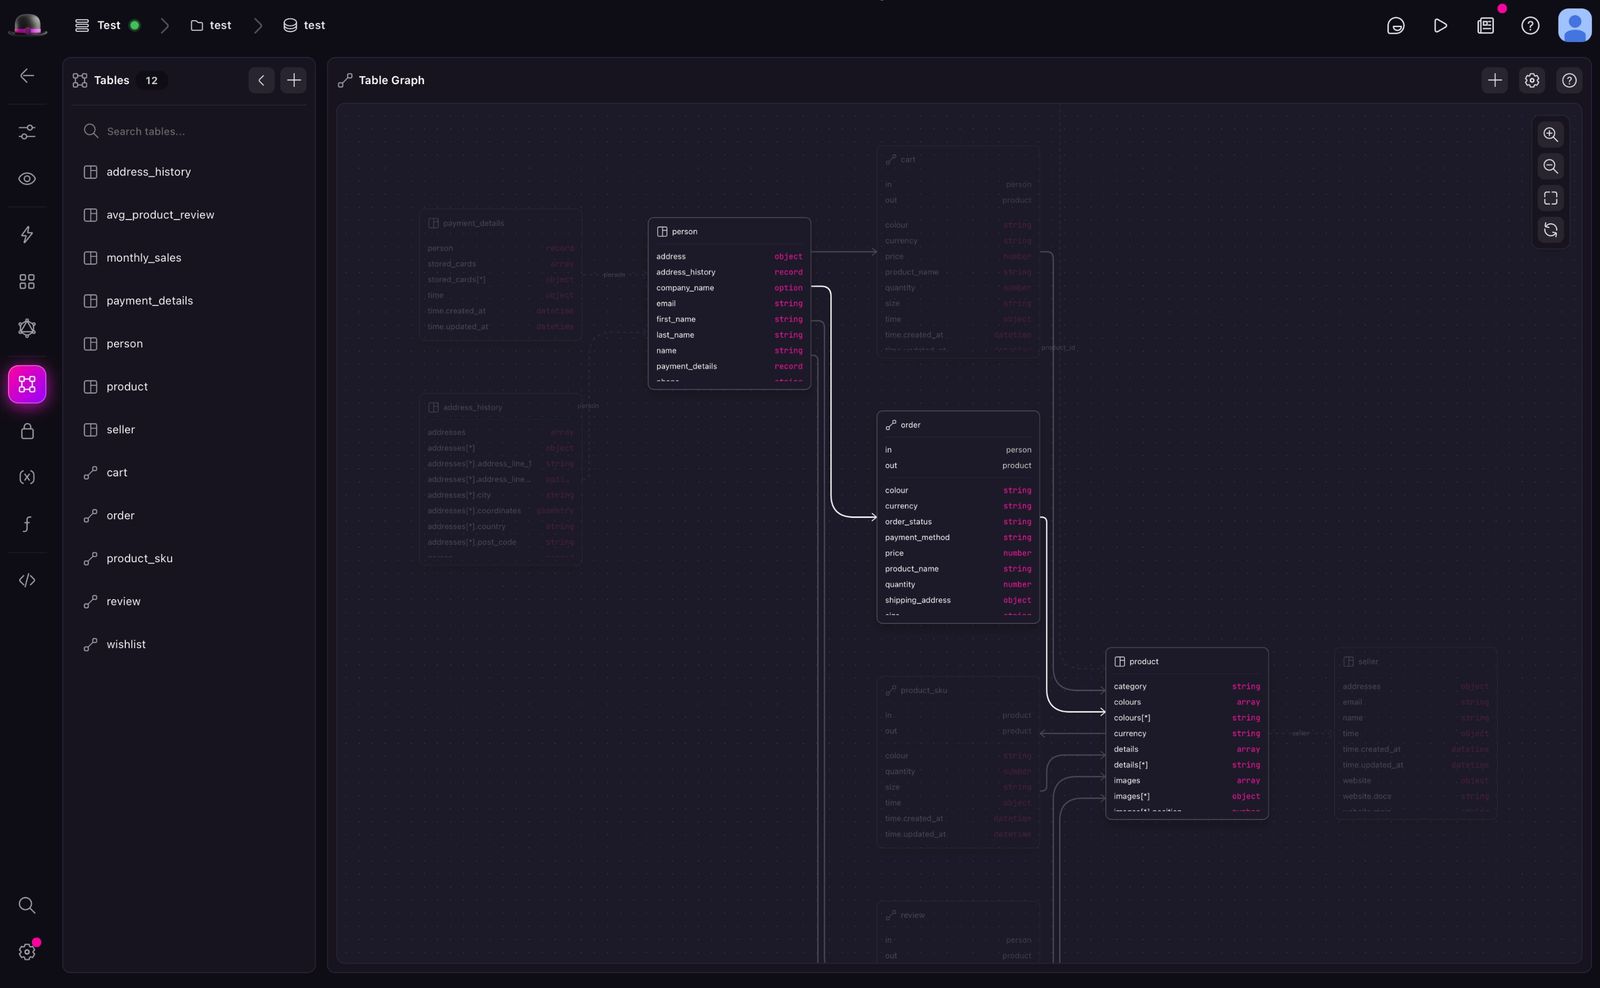Select the Test connection in the breadcrumb

tap(108, 25)
